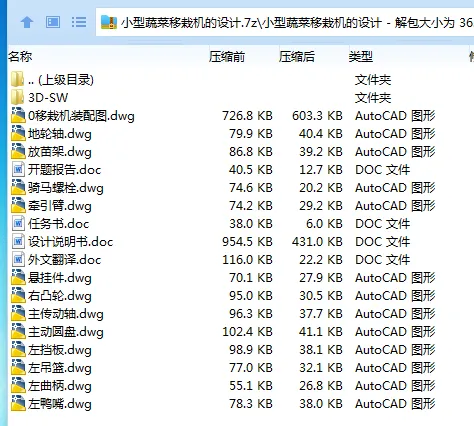Click the 6.0 KB compressed size value
This screenshot has height=426, width=474.
coord(324,224)
